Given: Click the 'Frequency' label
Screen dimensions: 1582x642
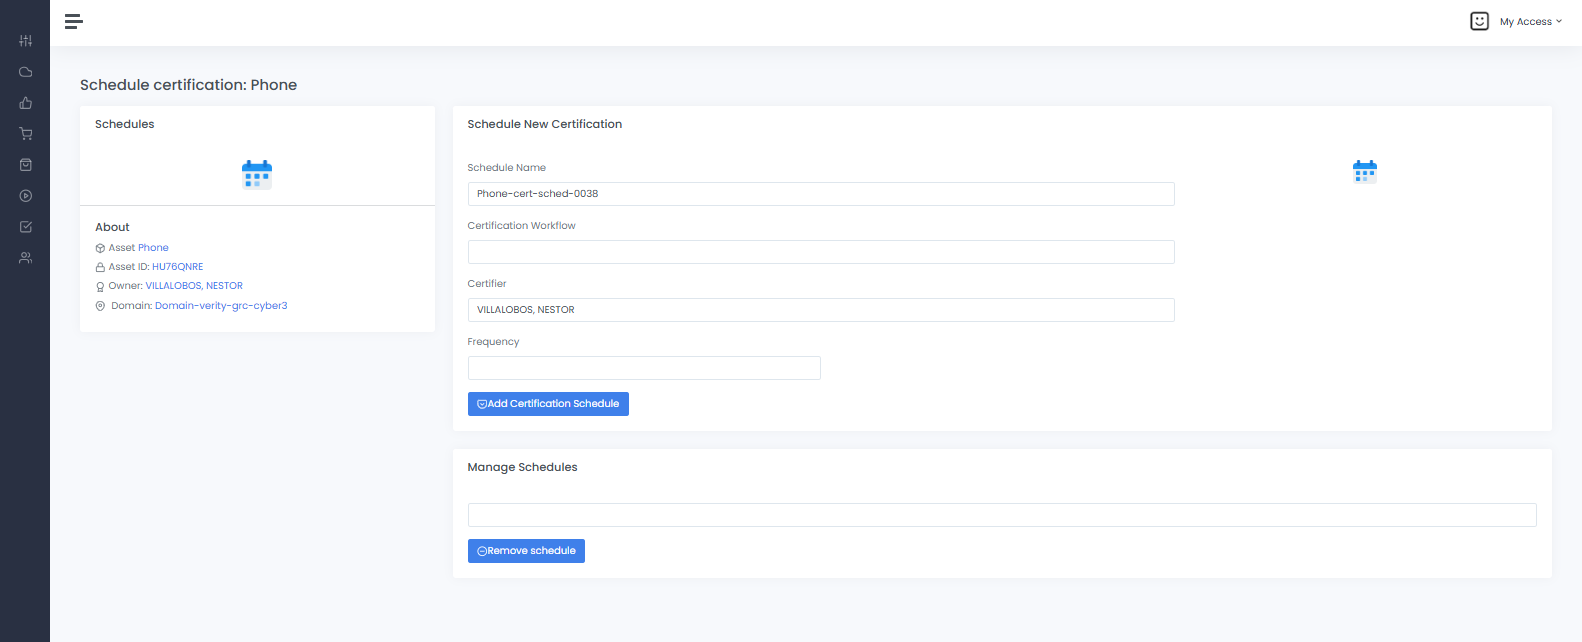Looking at the screenshot, I should coord(494,342).
